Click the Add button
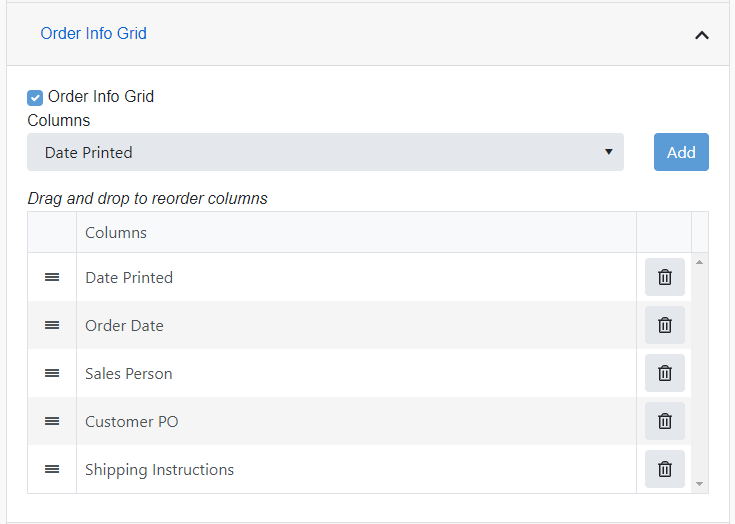 click(x=681, y=152)
